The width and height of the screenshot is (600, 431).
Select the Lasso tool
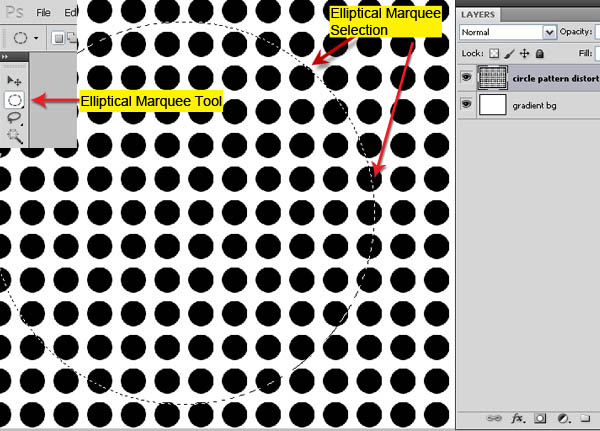(14, 117)
